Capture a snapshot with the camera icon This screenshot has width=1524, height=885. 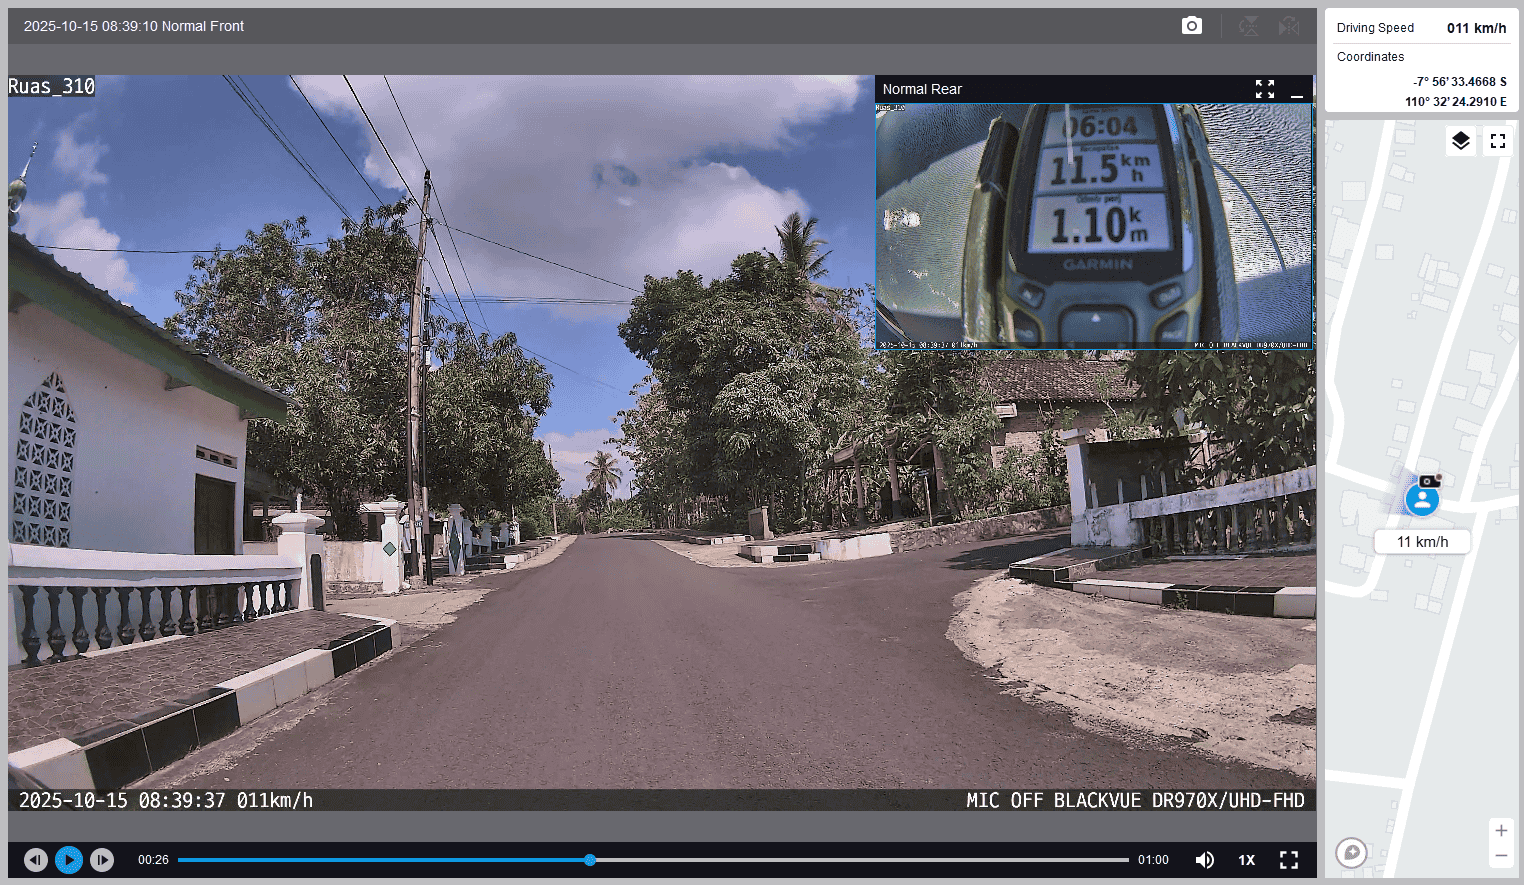[x=1191, y=26]
